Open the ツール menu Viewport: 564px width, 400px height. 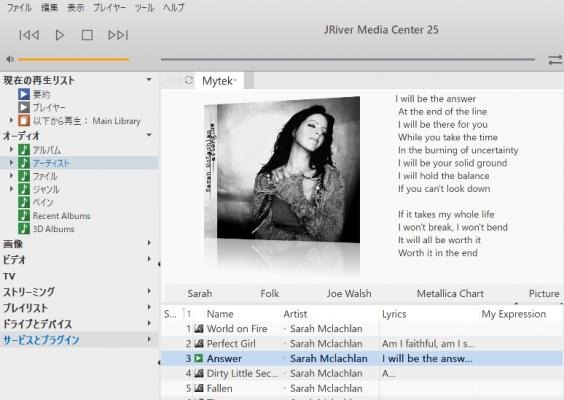click(144, 8)
